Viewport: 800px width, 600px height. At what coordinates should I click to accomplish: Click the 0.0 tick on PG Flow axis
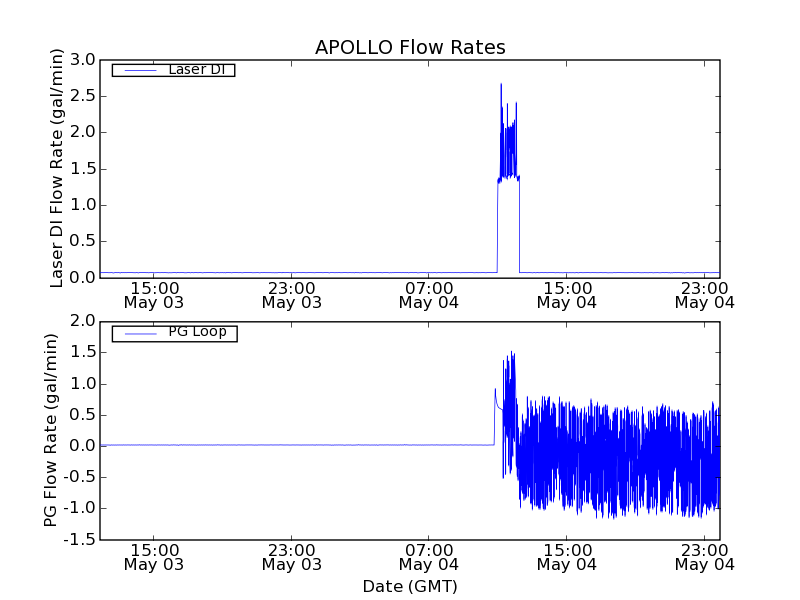click(x=83, y=446)
